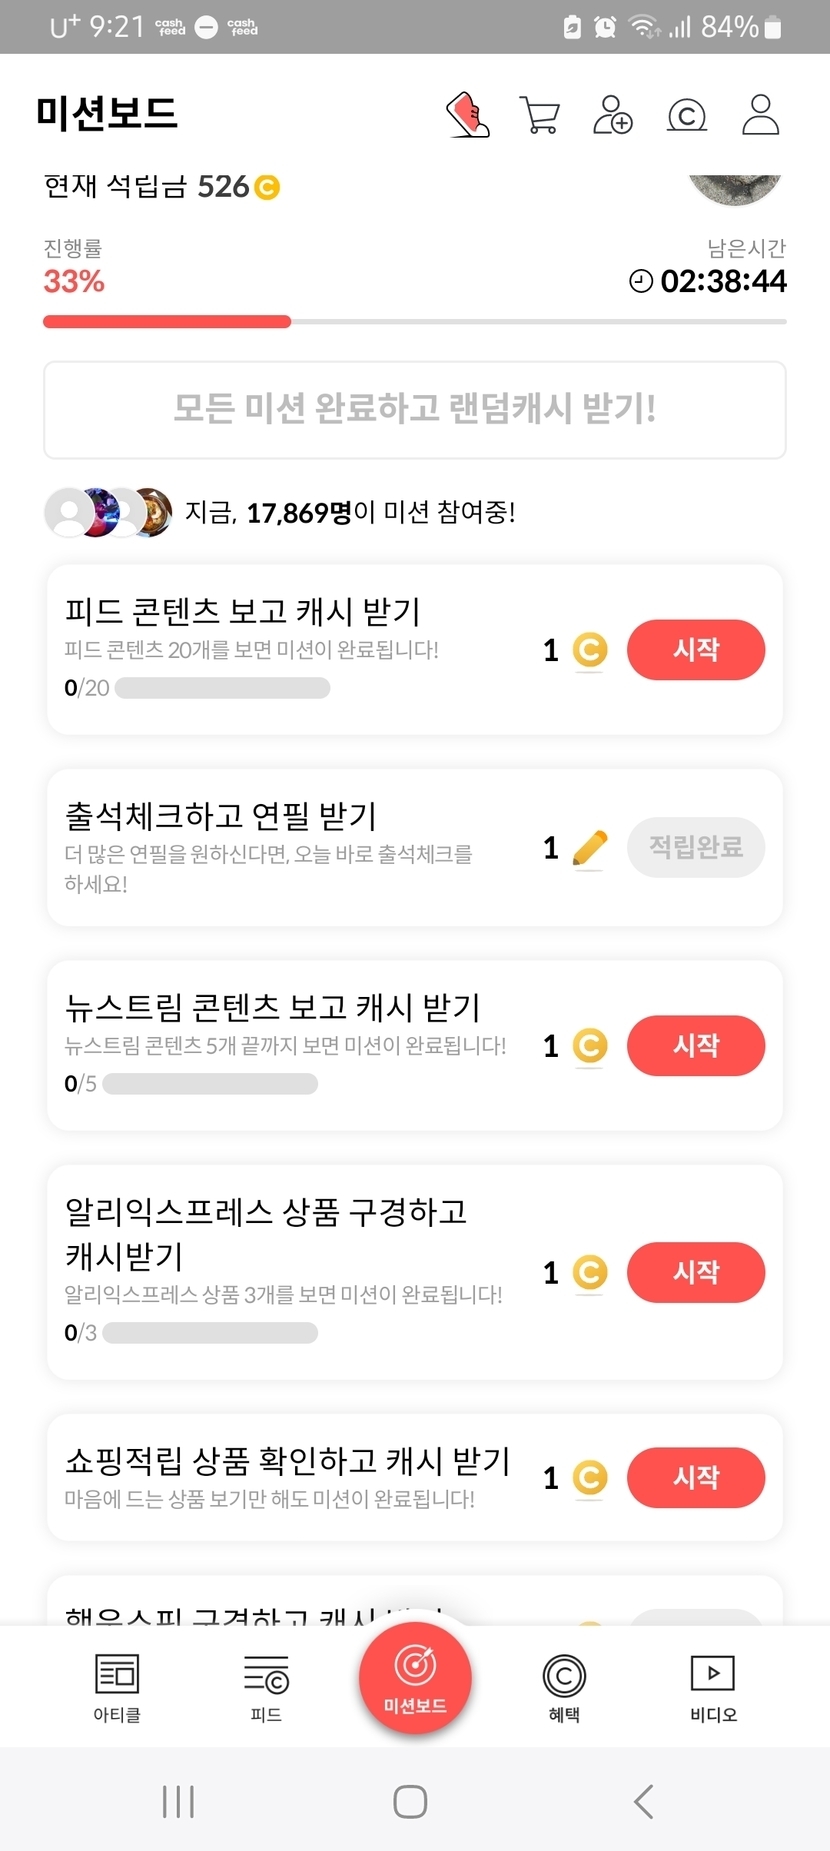Tap the invite friend icon

coord(612,115)
